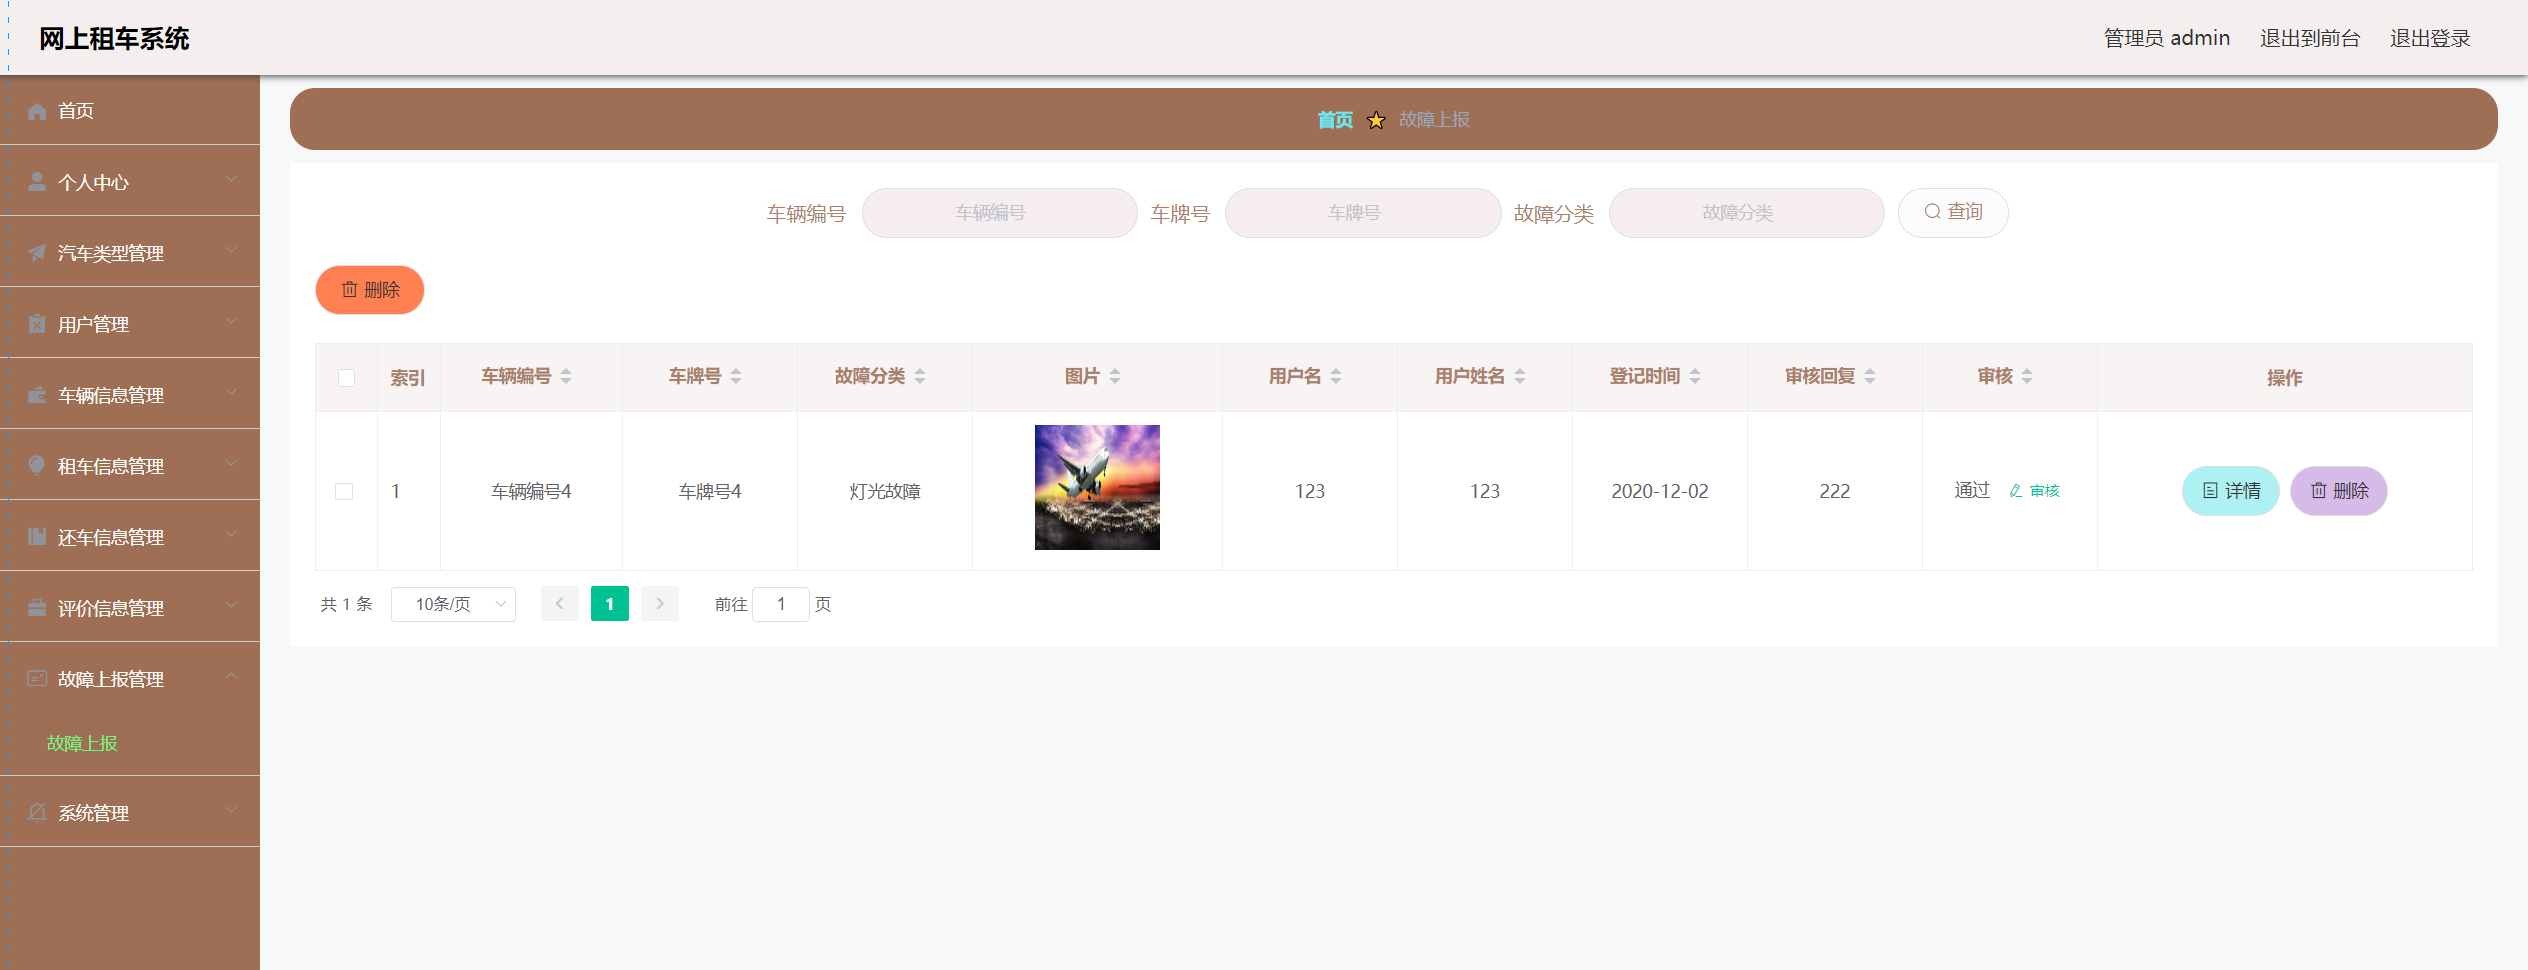
Task: Click the star icon in the breadcrumb bar
Action: coord(1376,119)
